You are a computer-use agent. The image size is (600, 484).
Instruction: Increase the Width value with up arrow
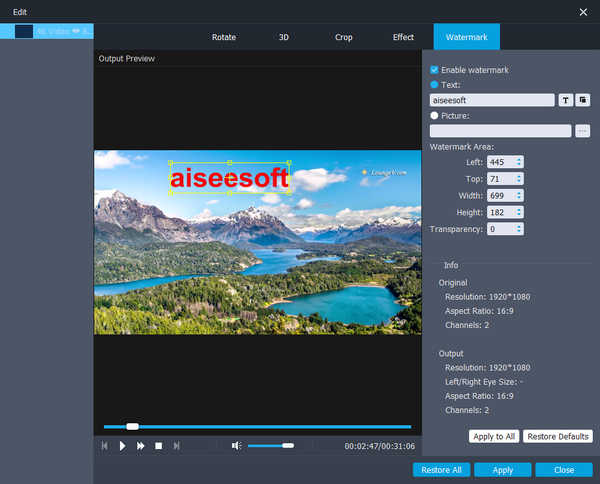point(519,193)
